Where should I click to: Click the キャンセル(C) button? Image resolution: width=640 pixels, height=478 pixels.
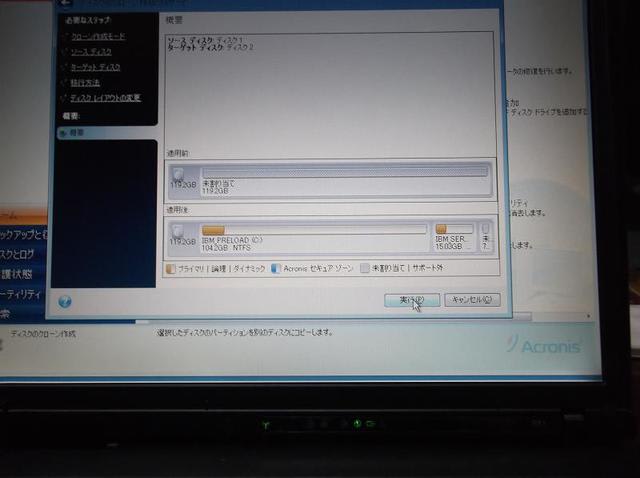472,300
